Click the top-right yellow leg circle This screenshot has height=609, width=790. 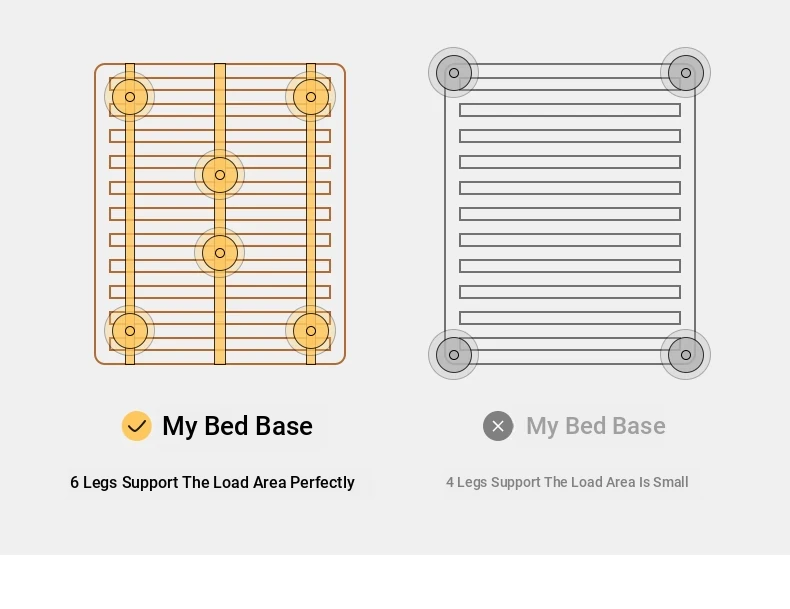(x=311, y=97)
